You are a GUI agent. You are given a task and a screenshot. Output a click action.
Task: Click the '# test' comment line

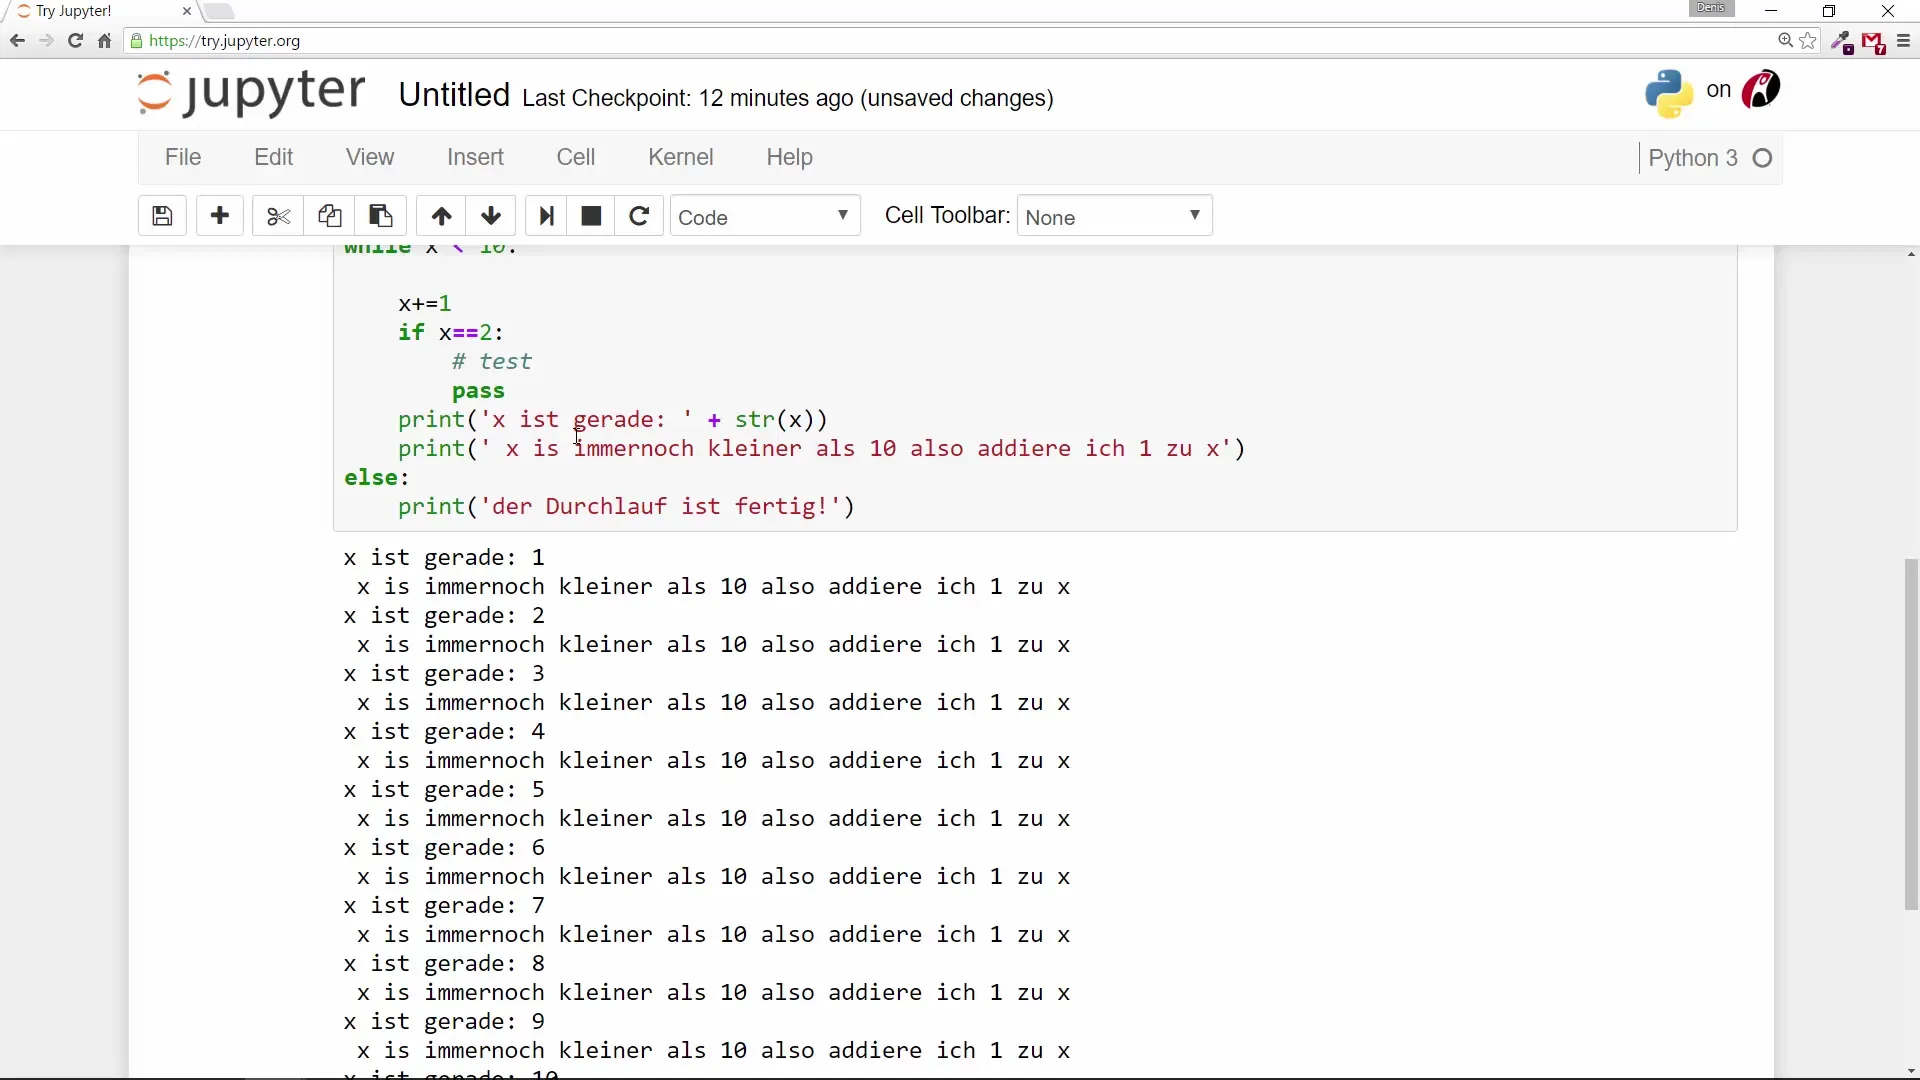[x=492, y=361]
